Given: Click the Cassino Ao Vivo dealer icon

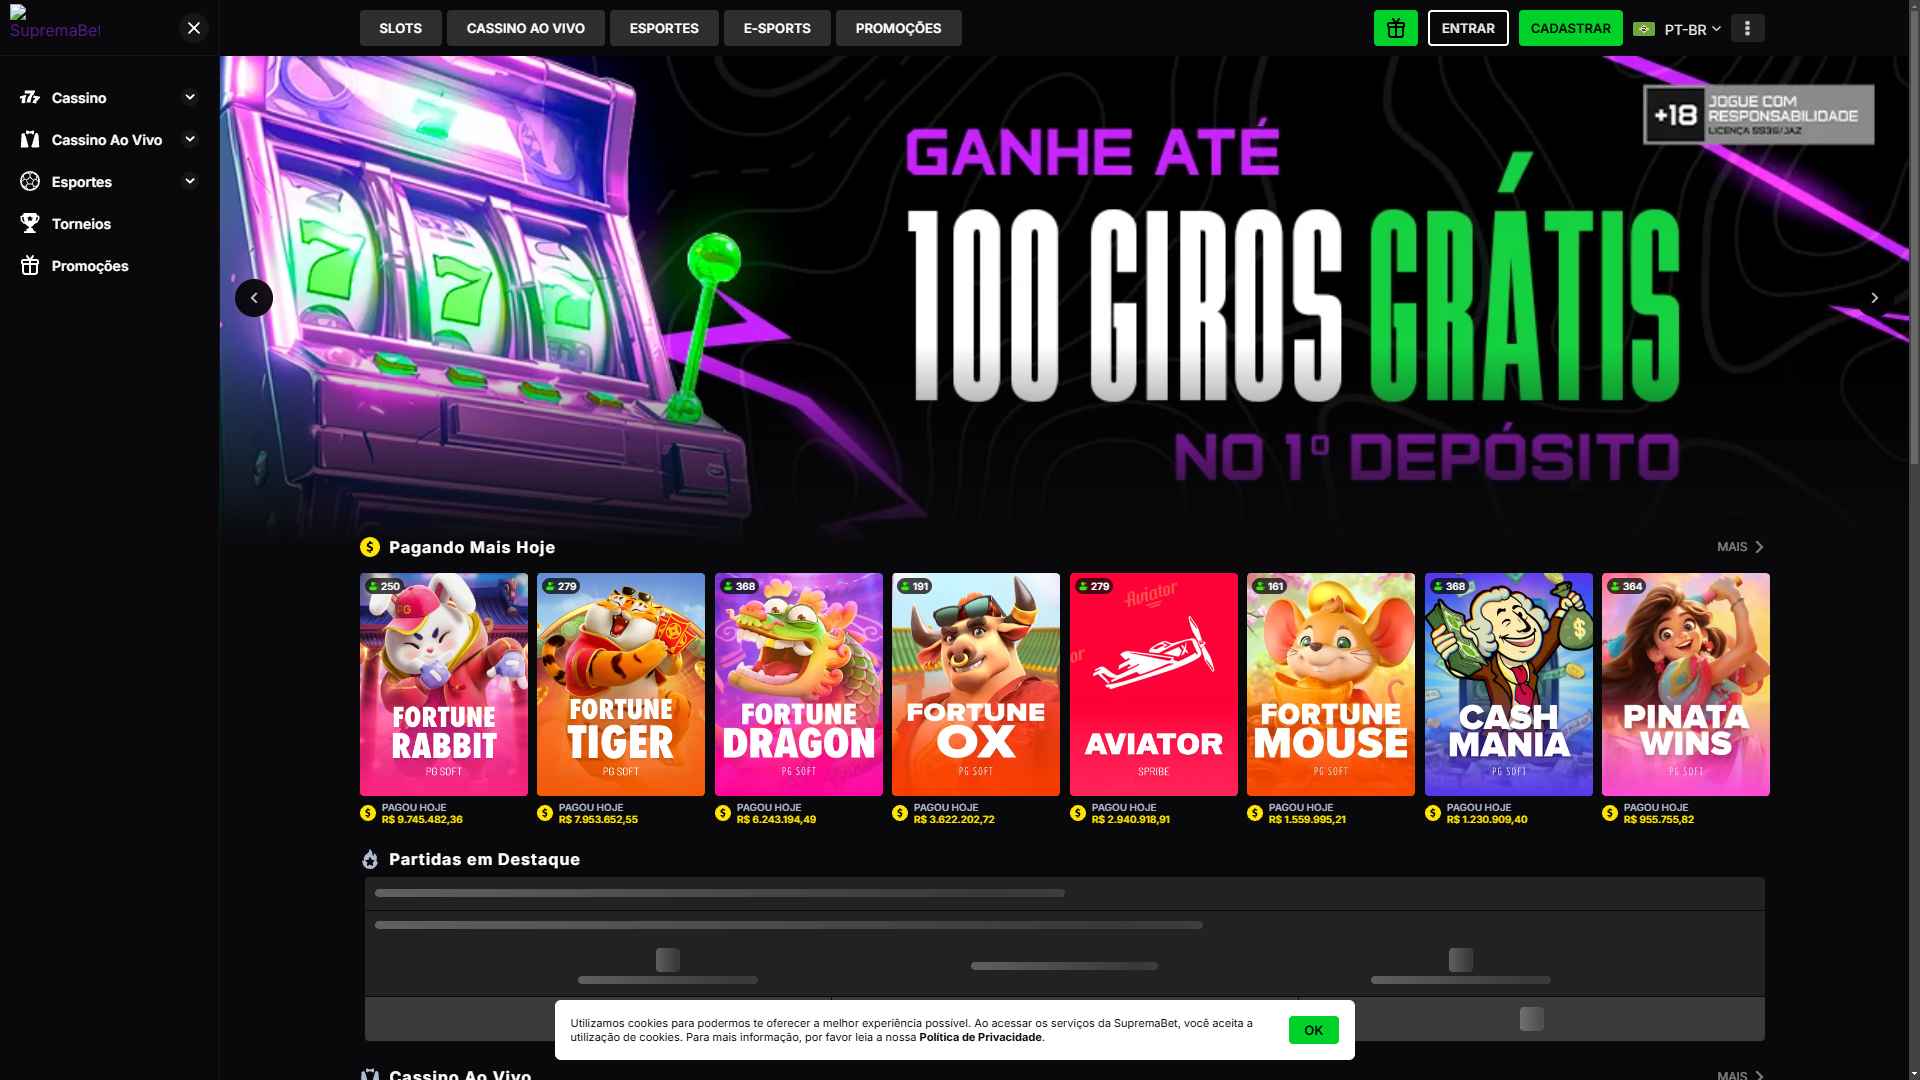Looking at the screenshot, I should [30, 139].
